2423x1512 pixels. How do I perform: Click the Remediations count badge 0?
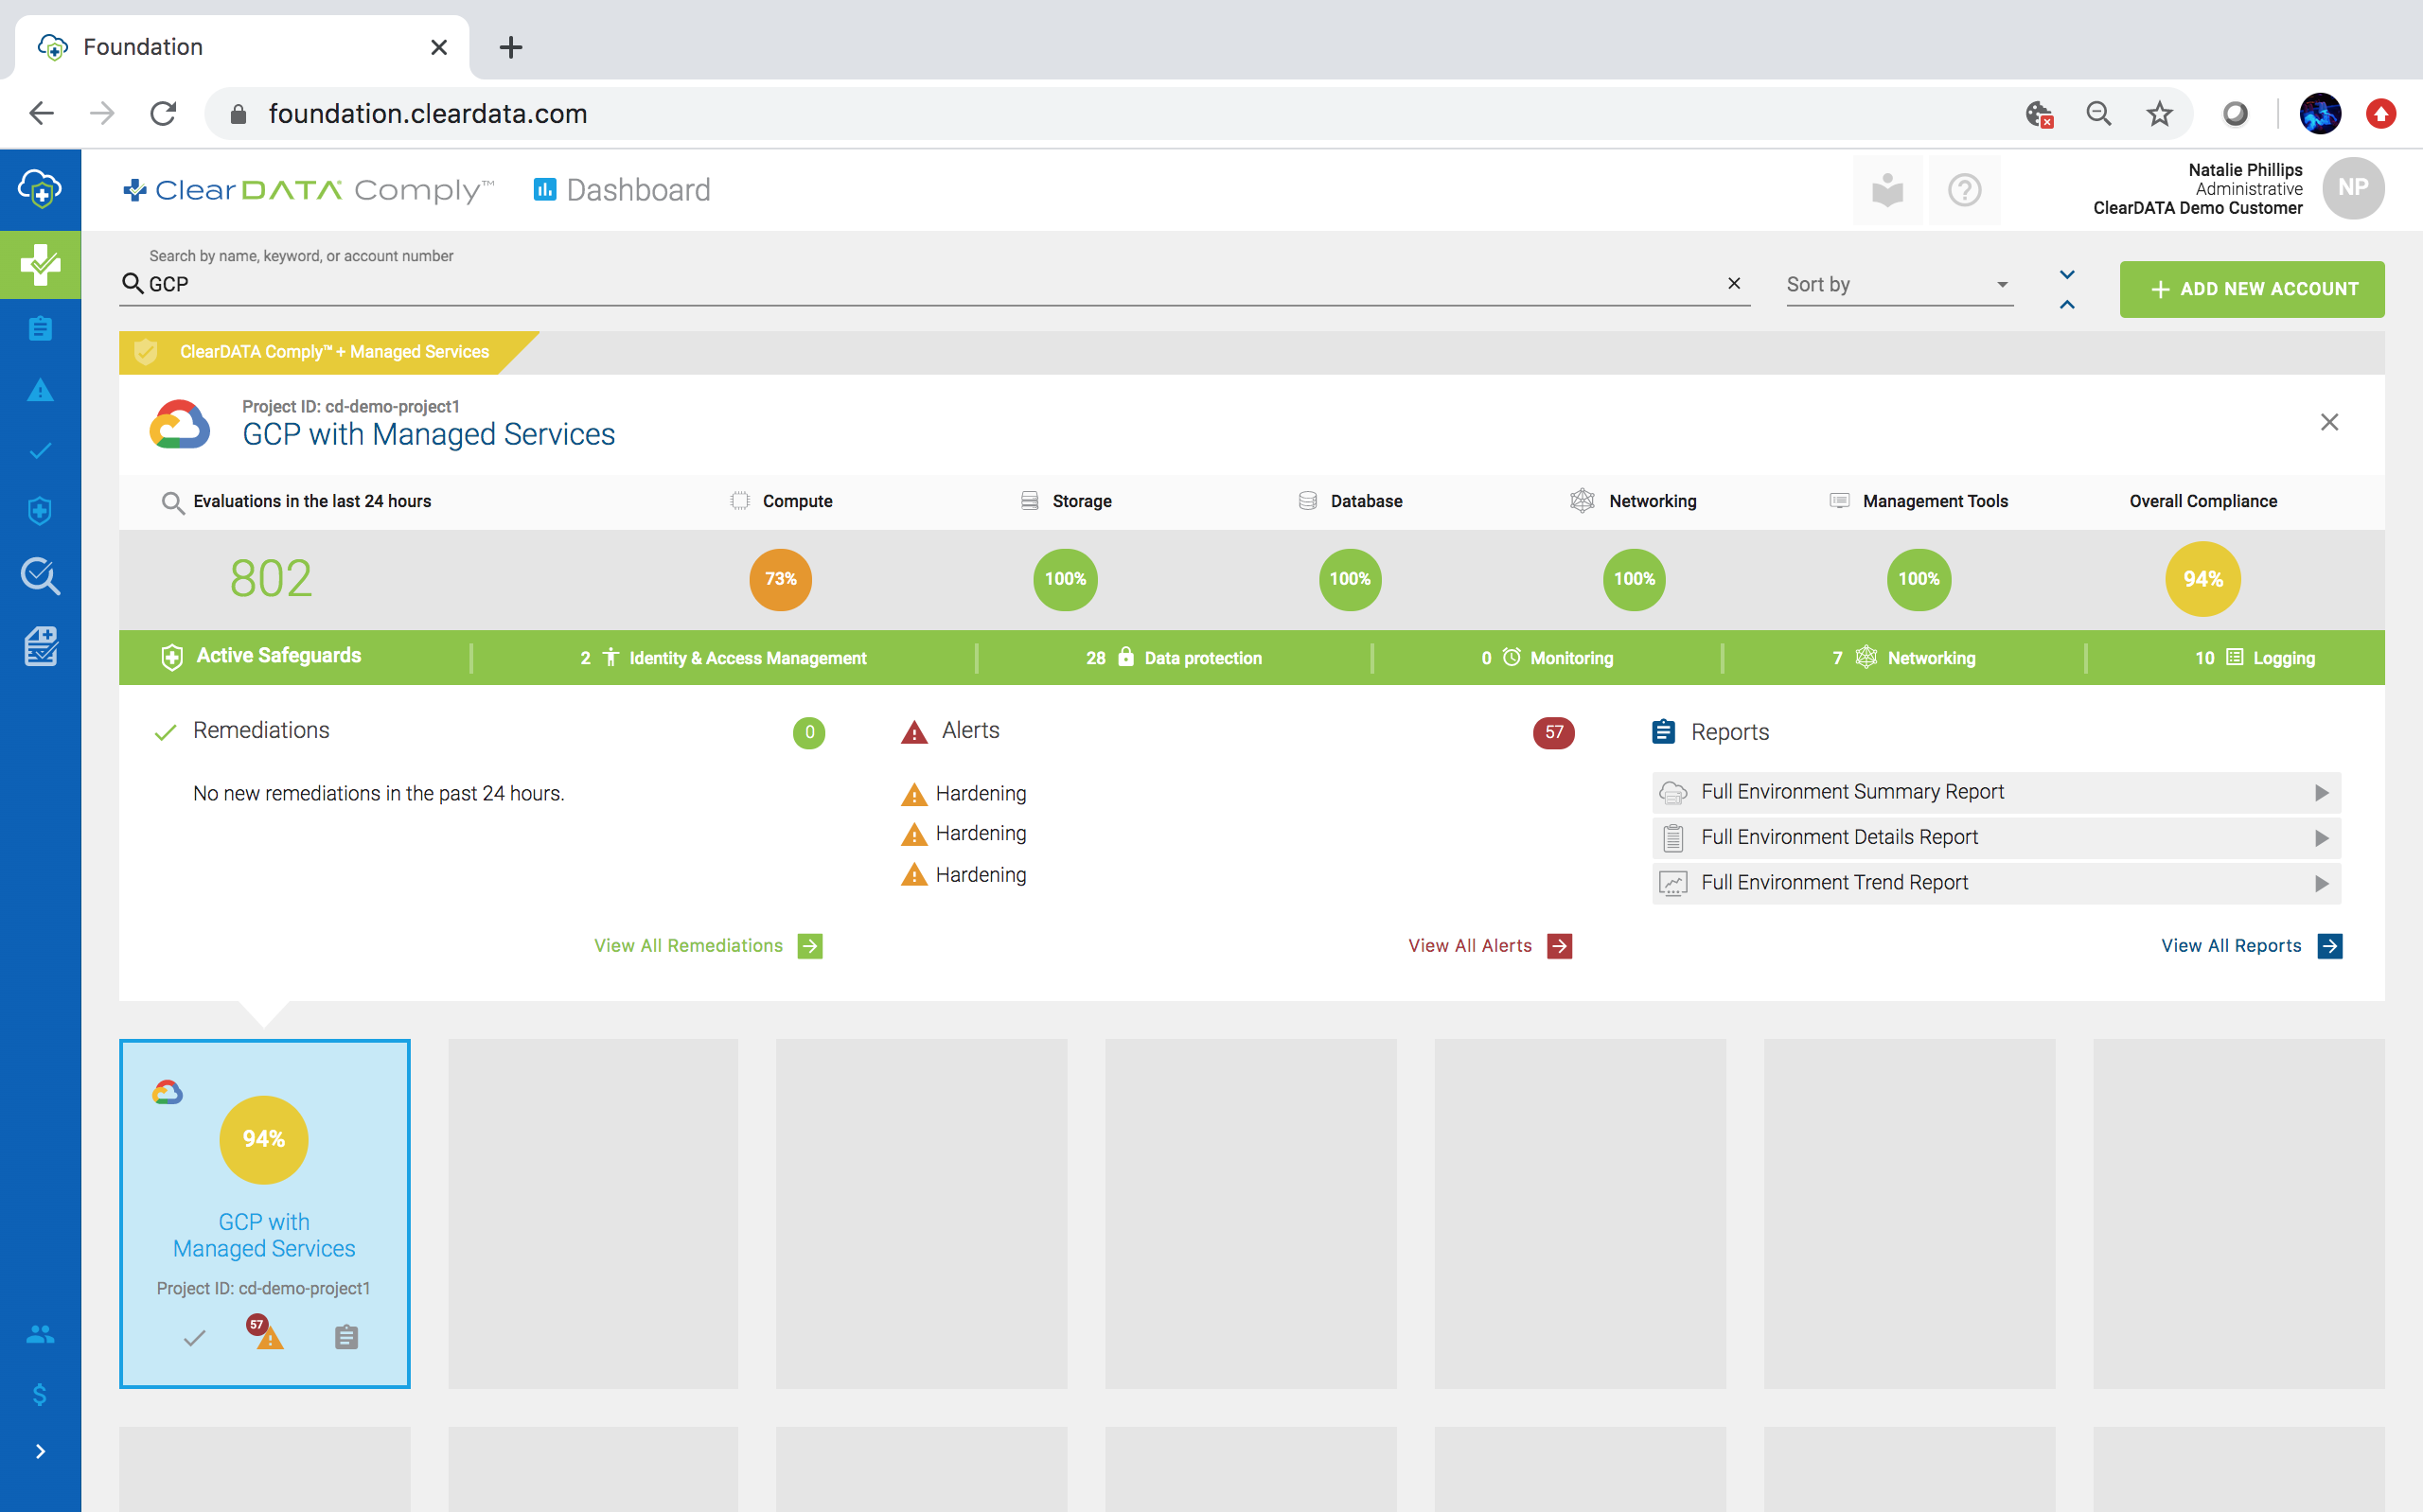pos(808,732)
